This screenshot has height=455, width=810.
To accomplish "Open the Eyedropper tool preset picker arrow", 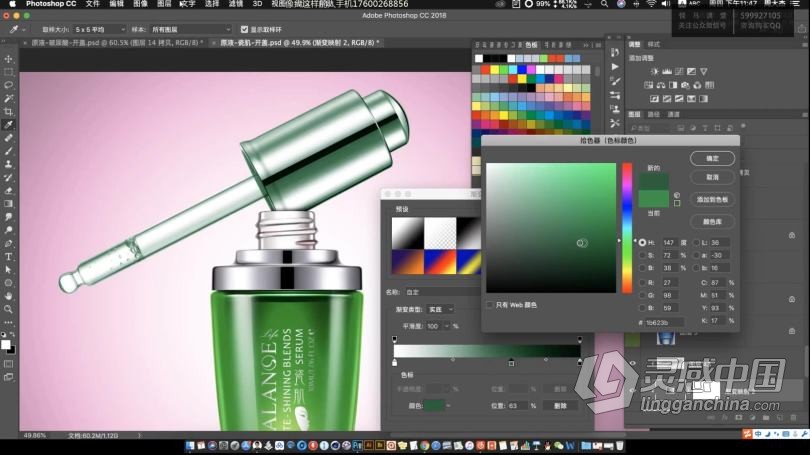I will pos(24,30).
